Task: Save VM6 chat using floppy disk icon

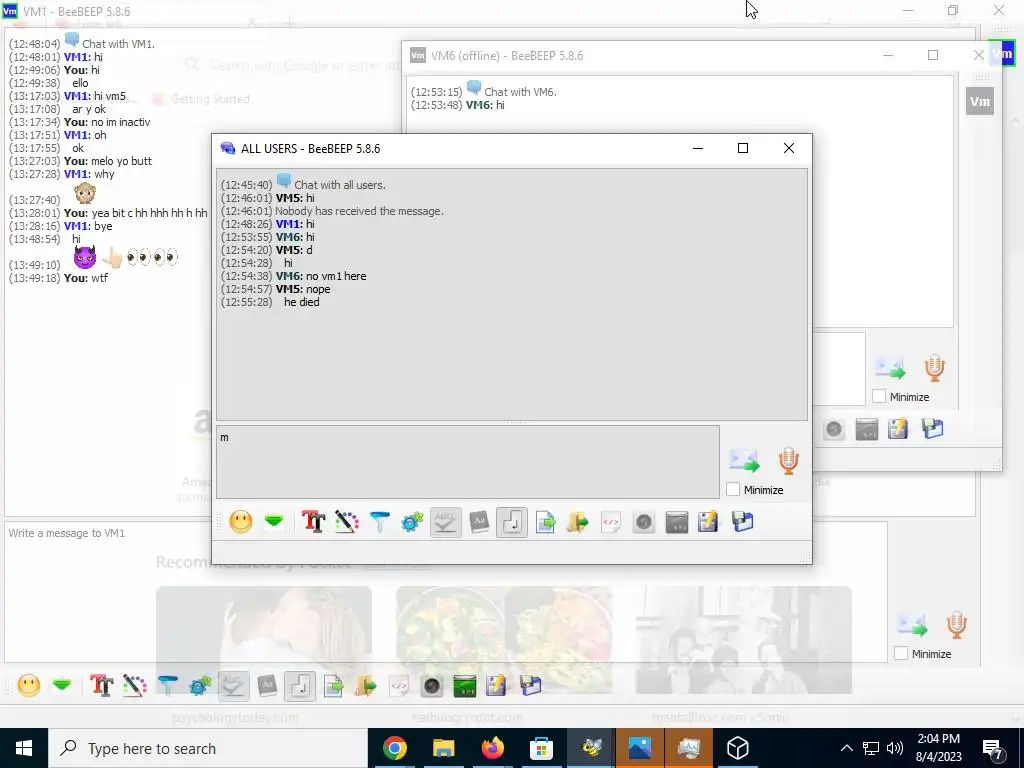Action: tap(933, 429)
